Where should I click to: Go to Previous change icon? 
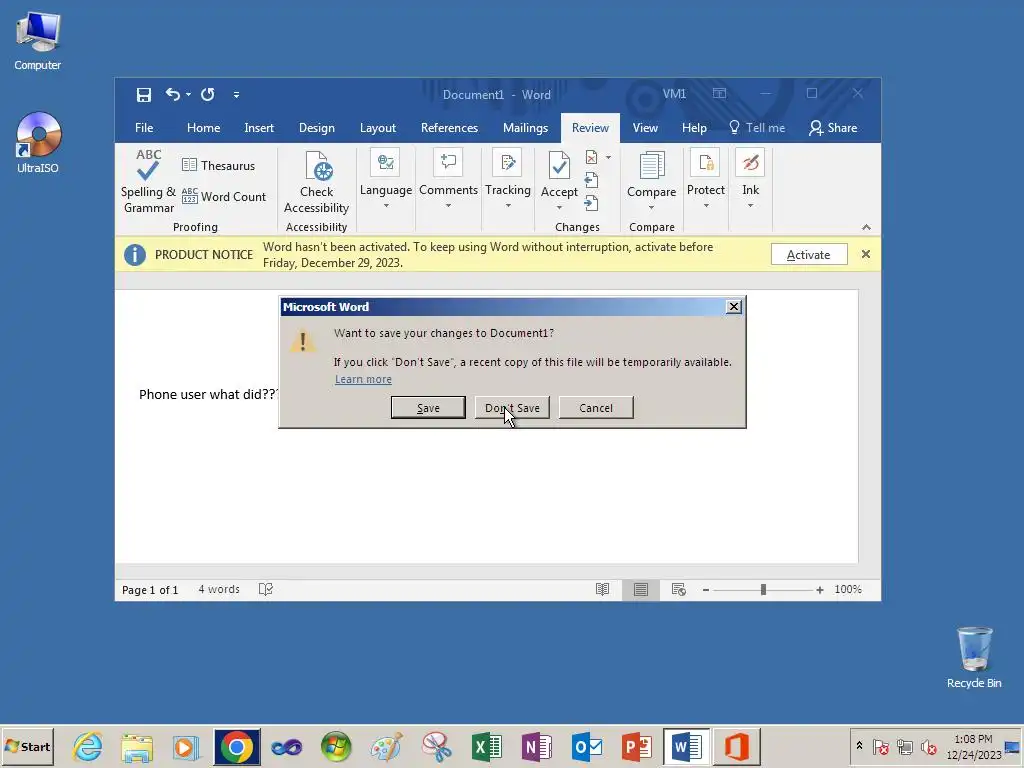591,180
